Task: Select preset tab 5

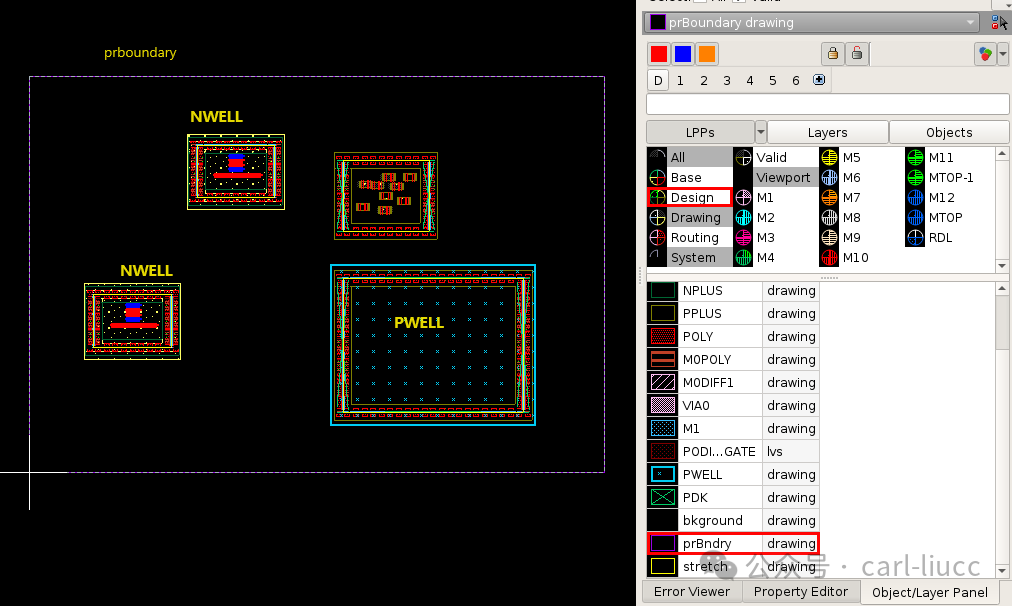Action: tap(773, 81)
